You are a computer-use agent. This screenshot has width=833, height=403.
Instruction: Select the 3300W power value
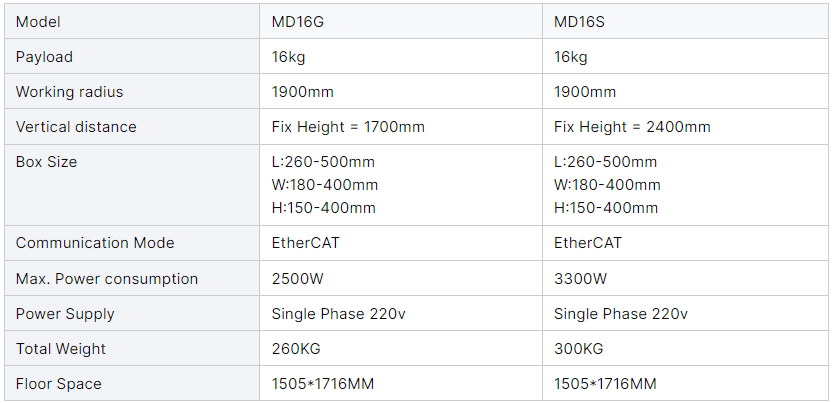579,279
